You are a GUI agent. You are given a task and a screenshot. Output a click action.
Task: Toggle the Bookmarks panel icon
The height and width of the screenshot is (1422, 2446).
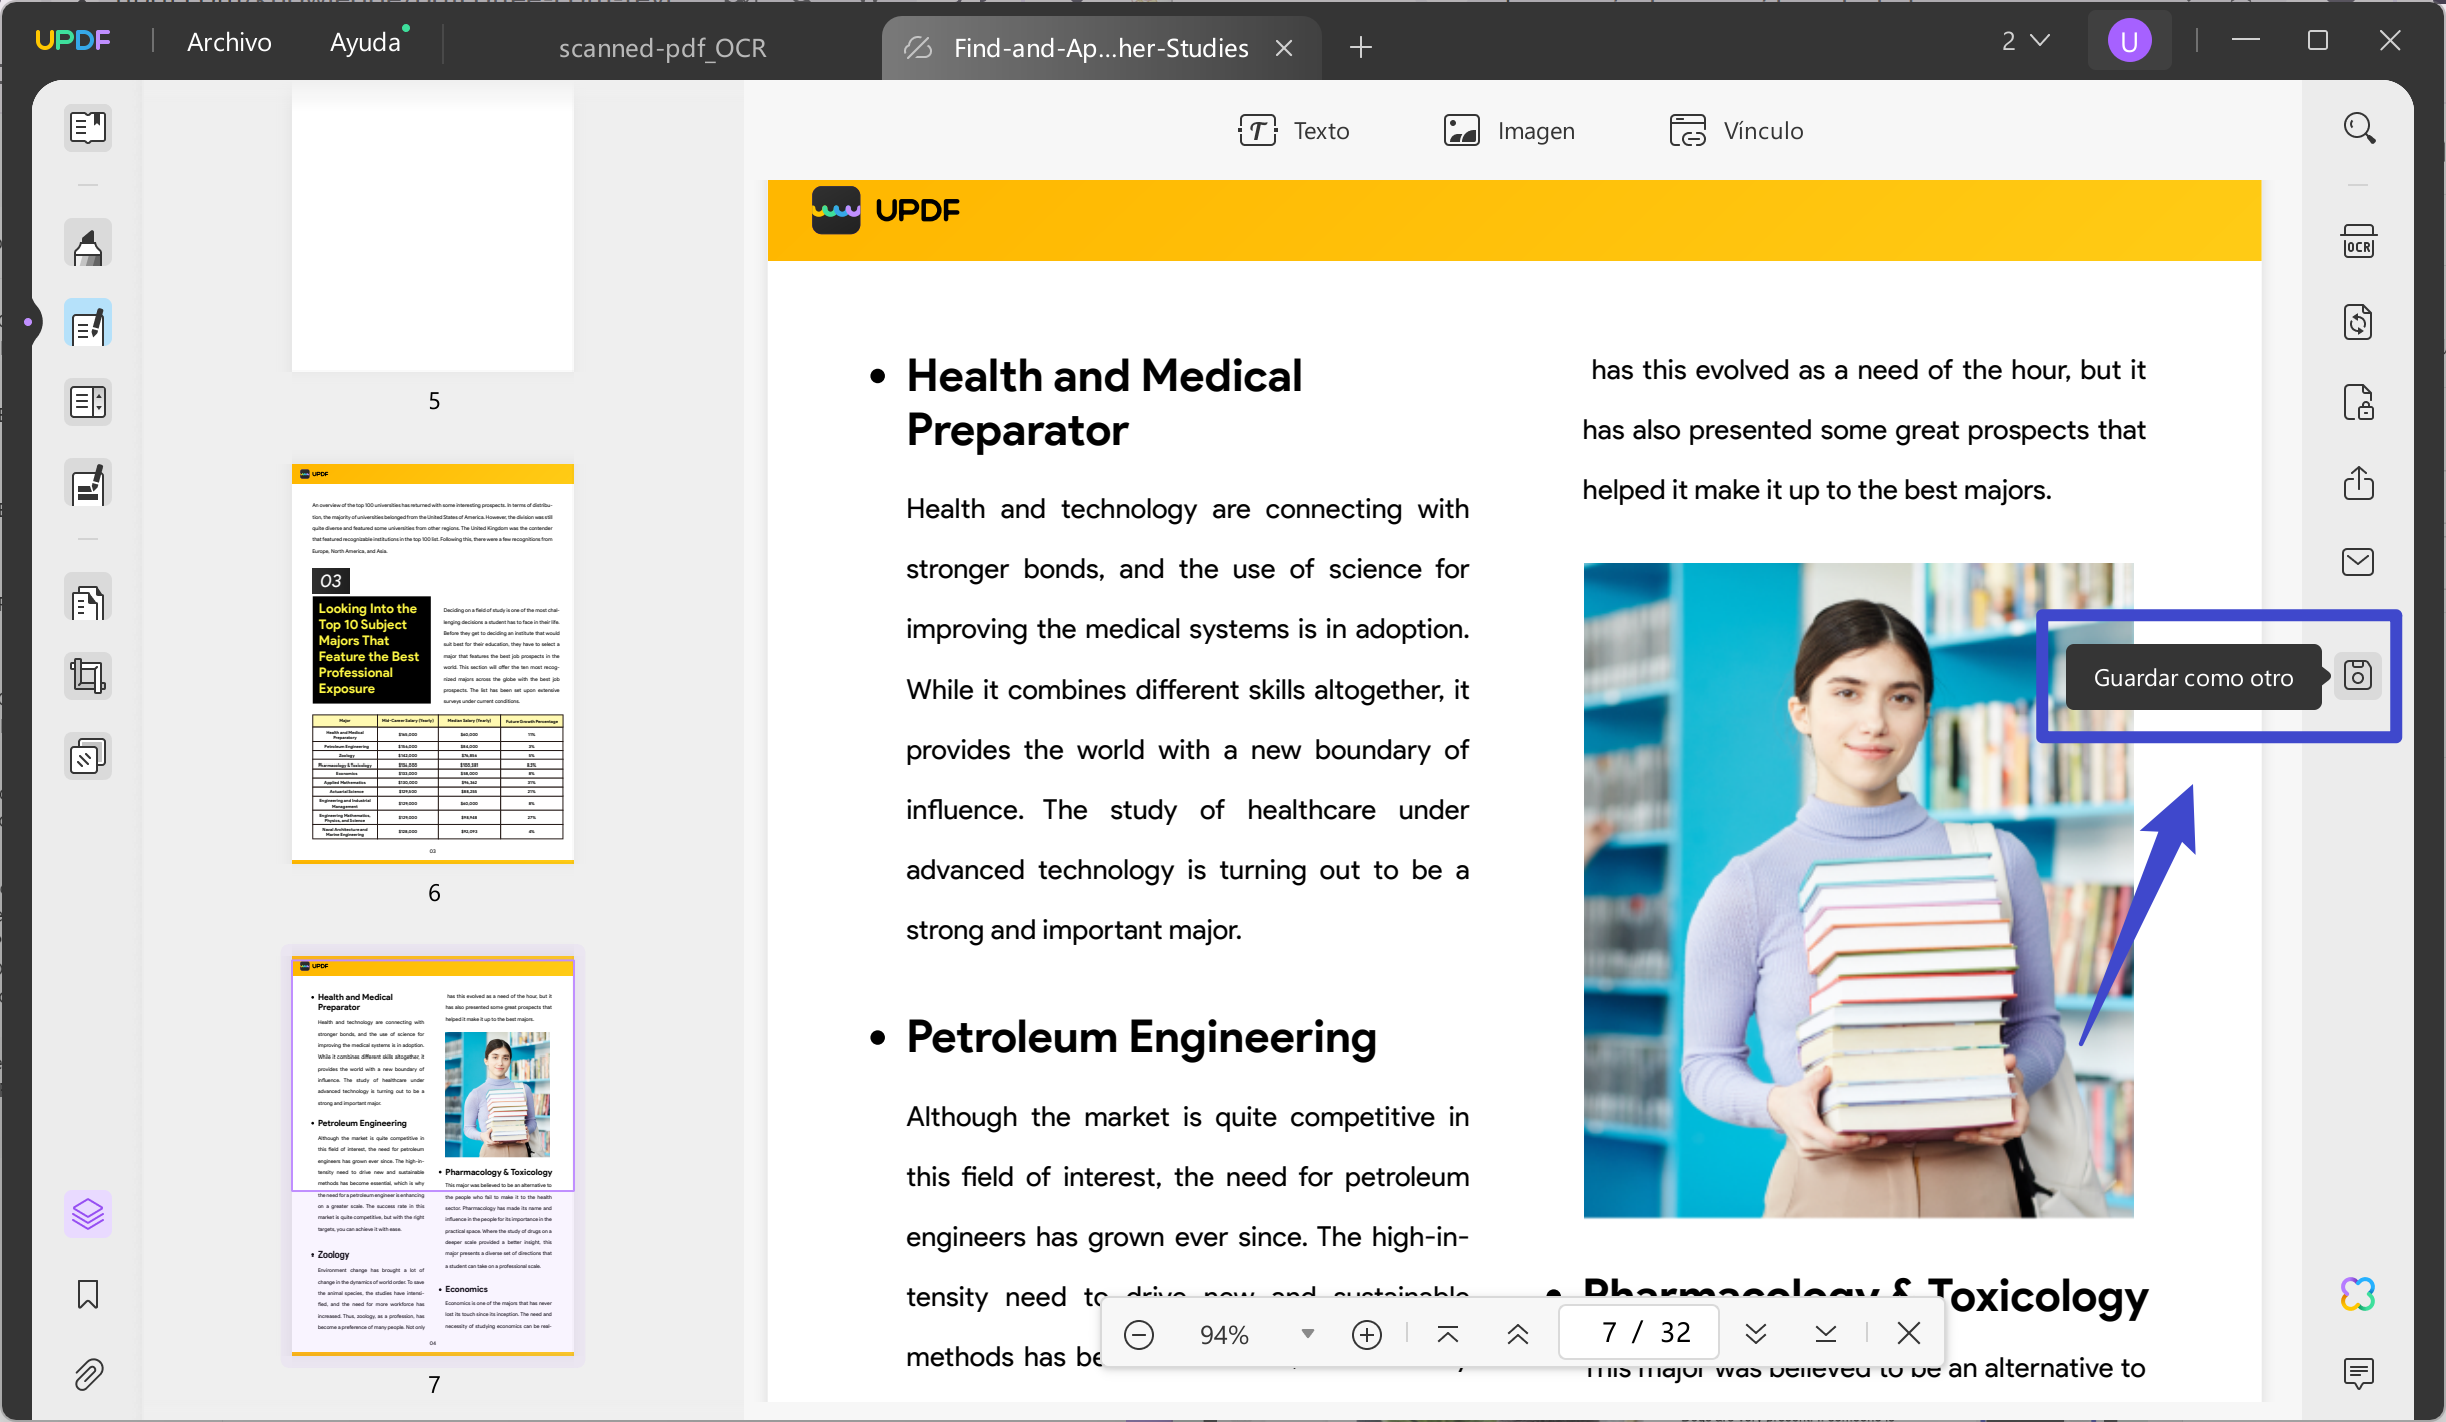coord(88,1295)
